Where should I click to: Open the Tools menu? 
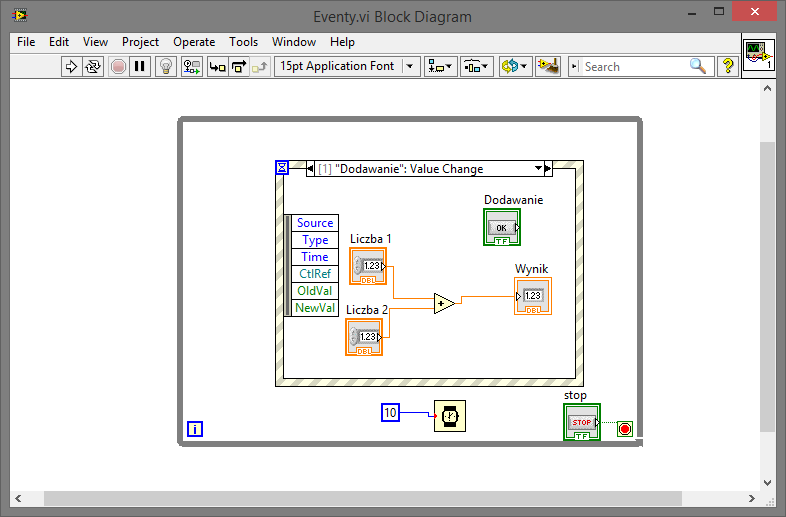pos(243,42)
